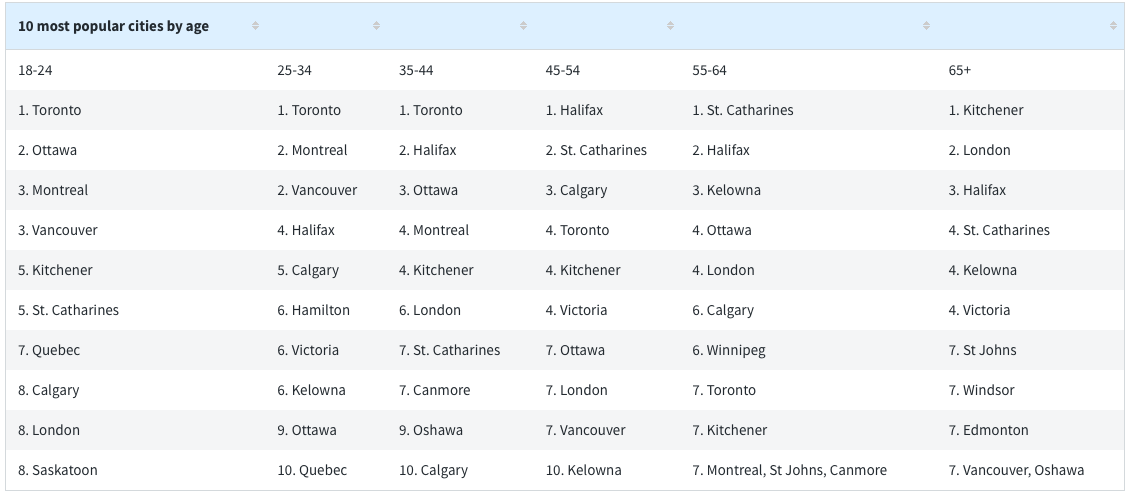The image size is (1129, 495).
Task: Sort the 65+ column using header arrows
Action: [1114, 26]
